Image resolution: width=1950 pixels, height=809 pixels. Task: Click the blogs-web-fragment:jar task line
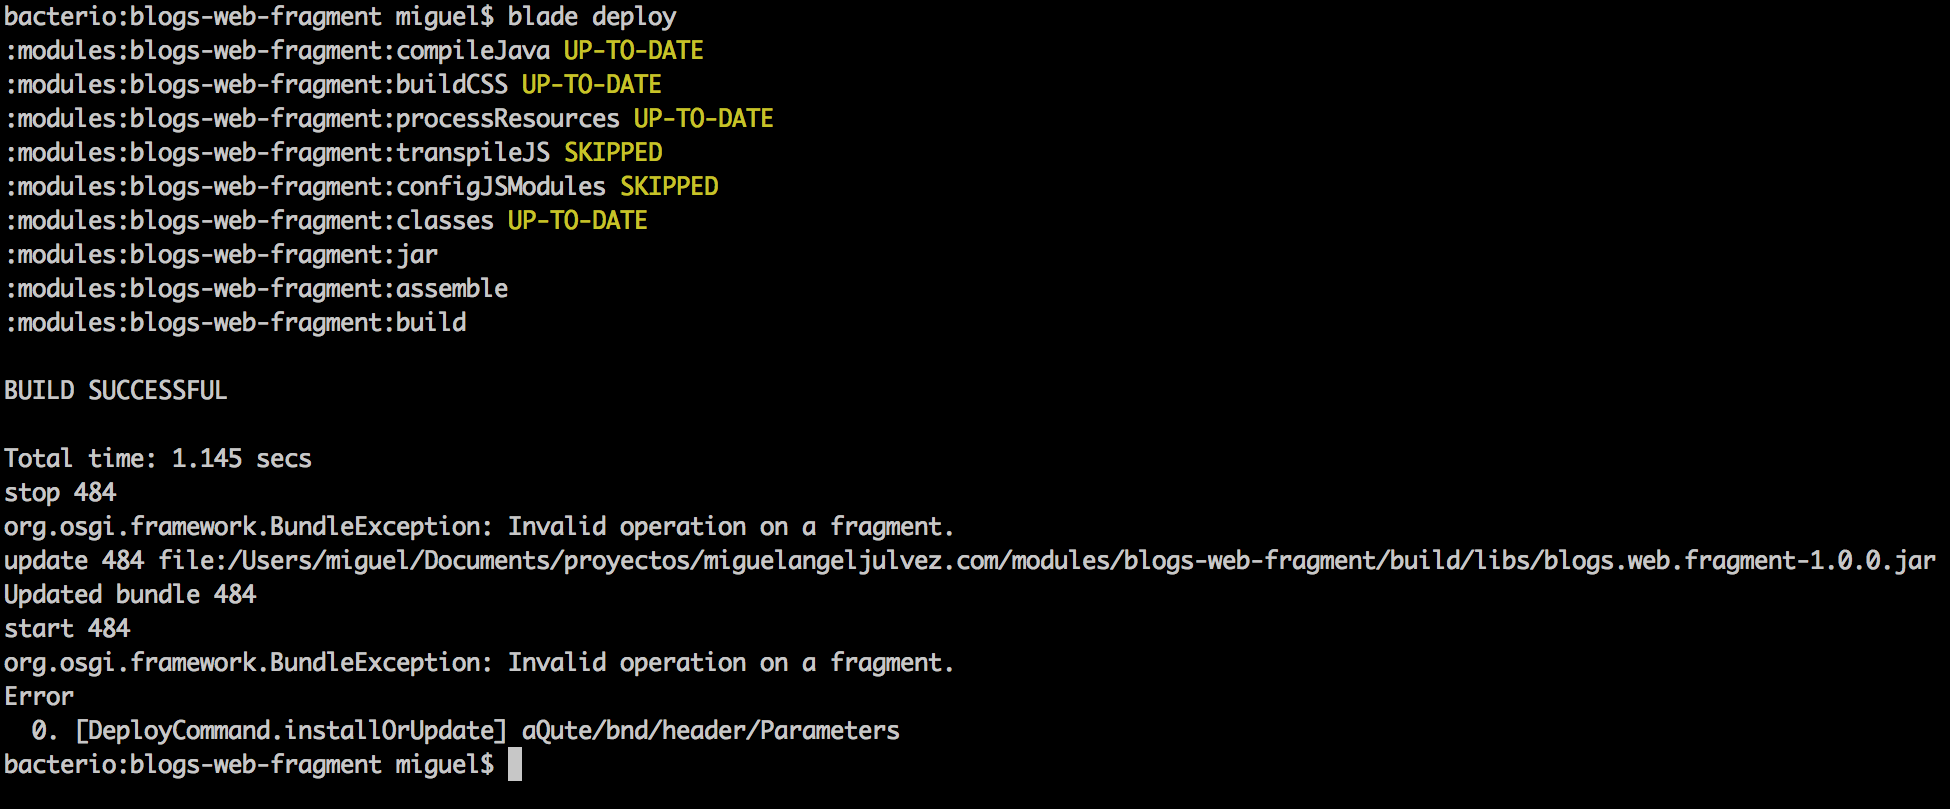221,255
